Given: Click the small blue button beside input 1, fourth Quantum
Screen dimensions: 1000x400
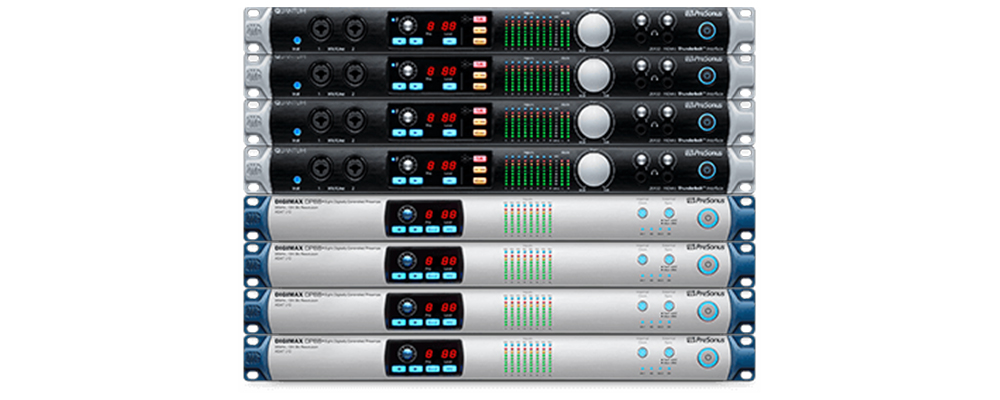Looking at the screenshot, I should pos(295,179).
